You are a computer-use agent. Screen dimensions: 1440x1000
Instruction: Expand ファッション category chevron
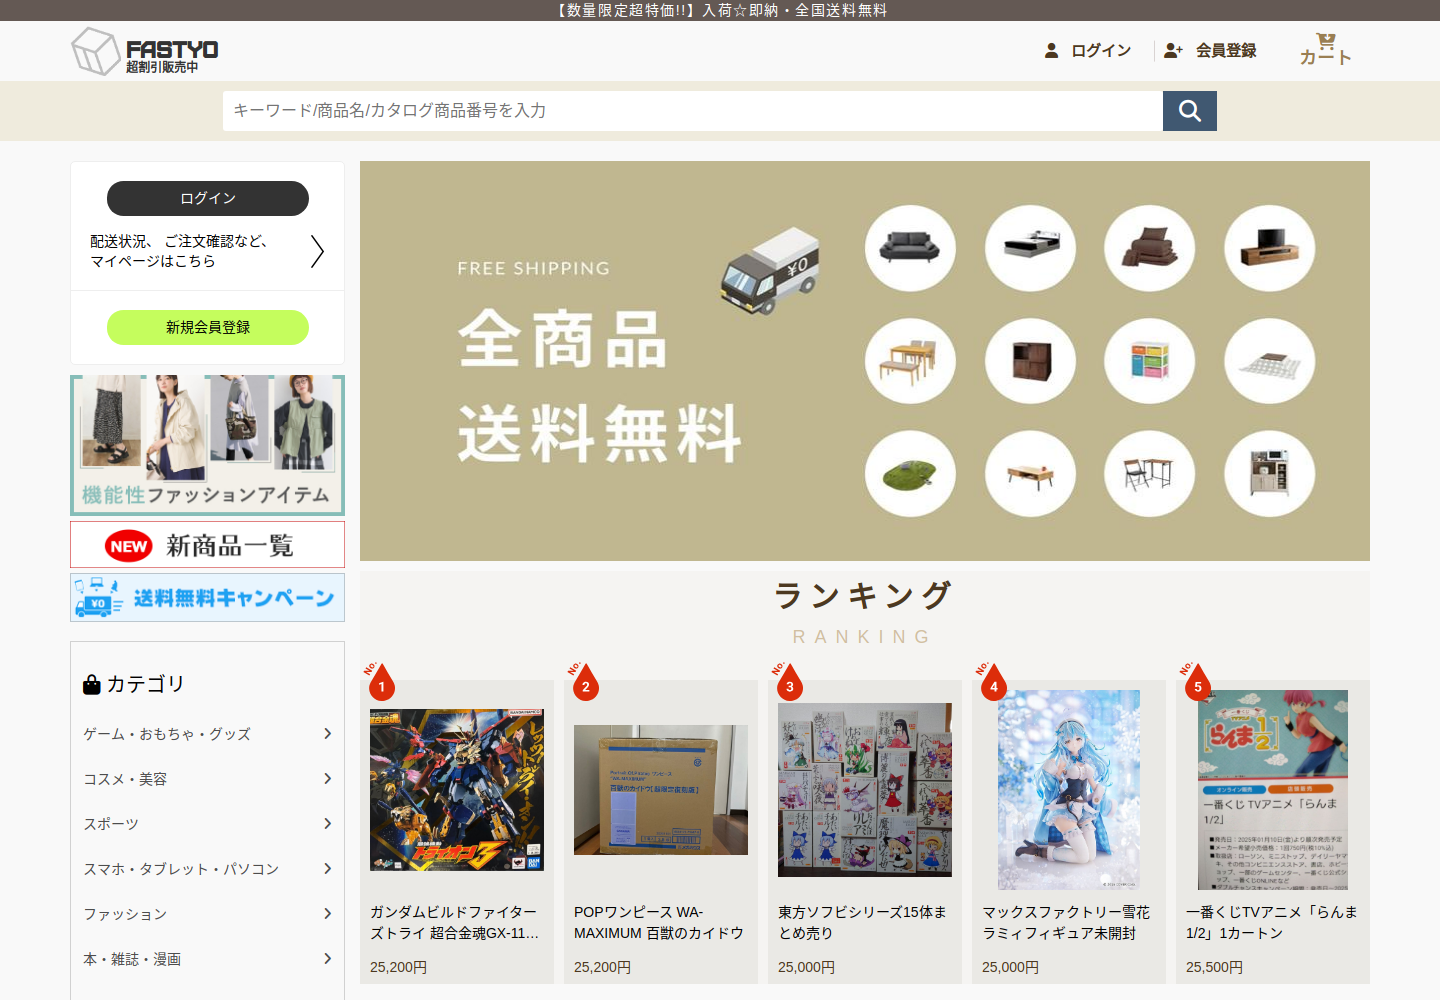pyautogui.click(x=327, y=914)
